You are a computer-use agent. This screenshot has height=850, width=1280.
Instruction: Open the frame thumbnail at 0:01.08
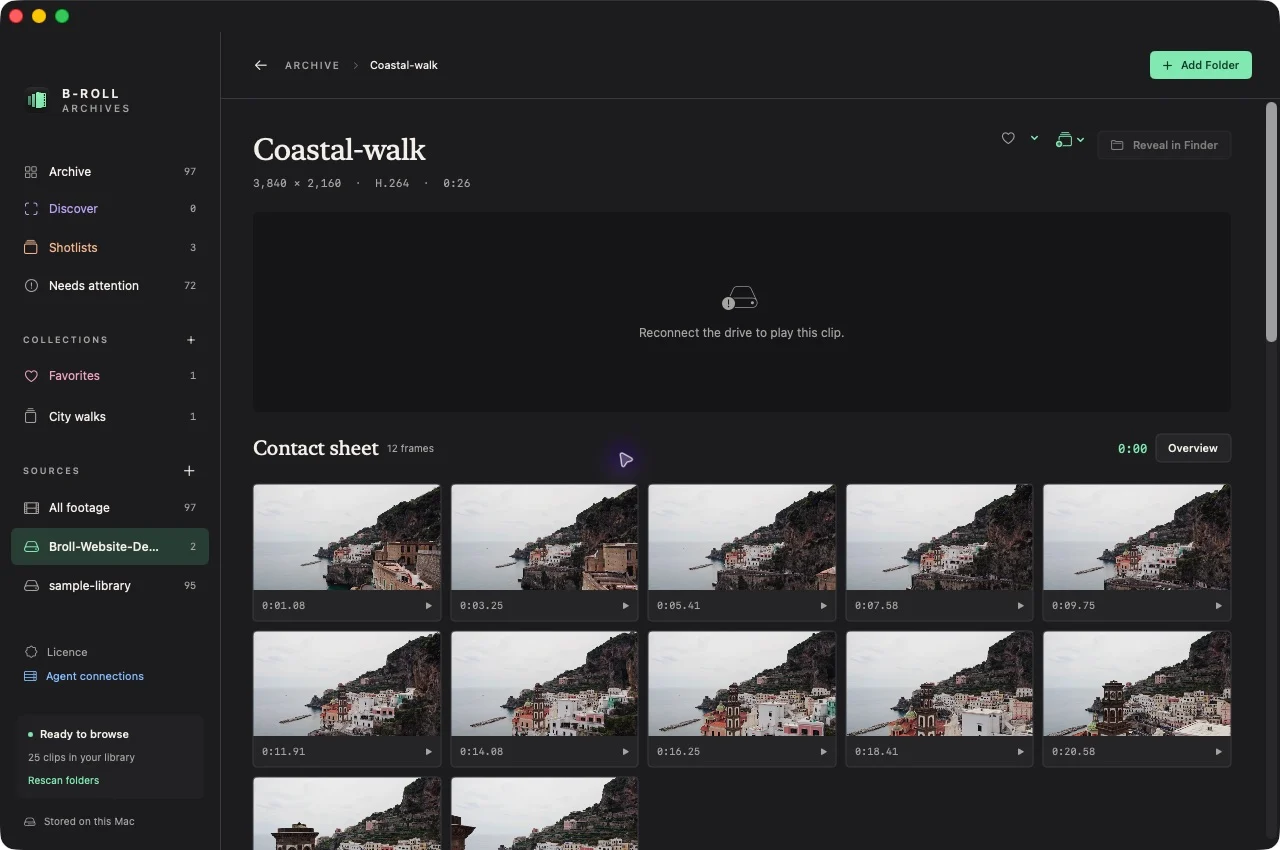[x=347, y=538]
